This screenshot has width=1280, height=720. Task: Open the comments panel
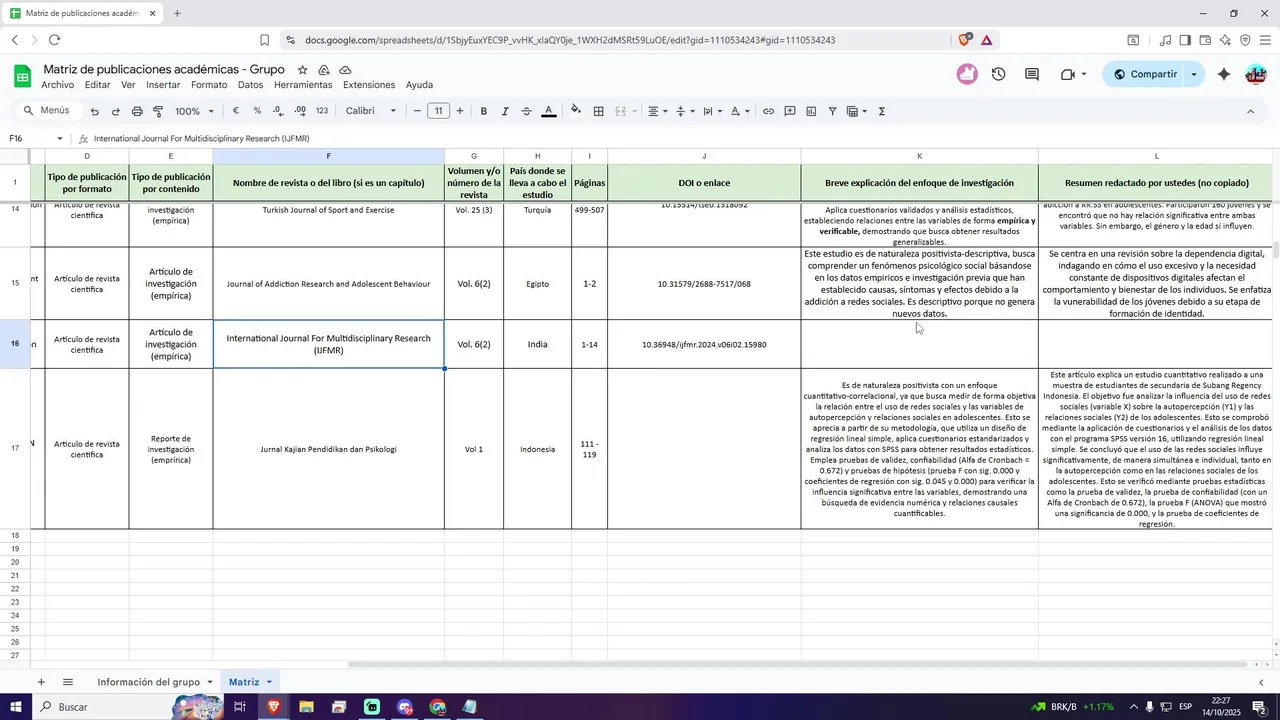pos(1032,74)
